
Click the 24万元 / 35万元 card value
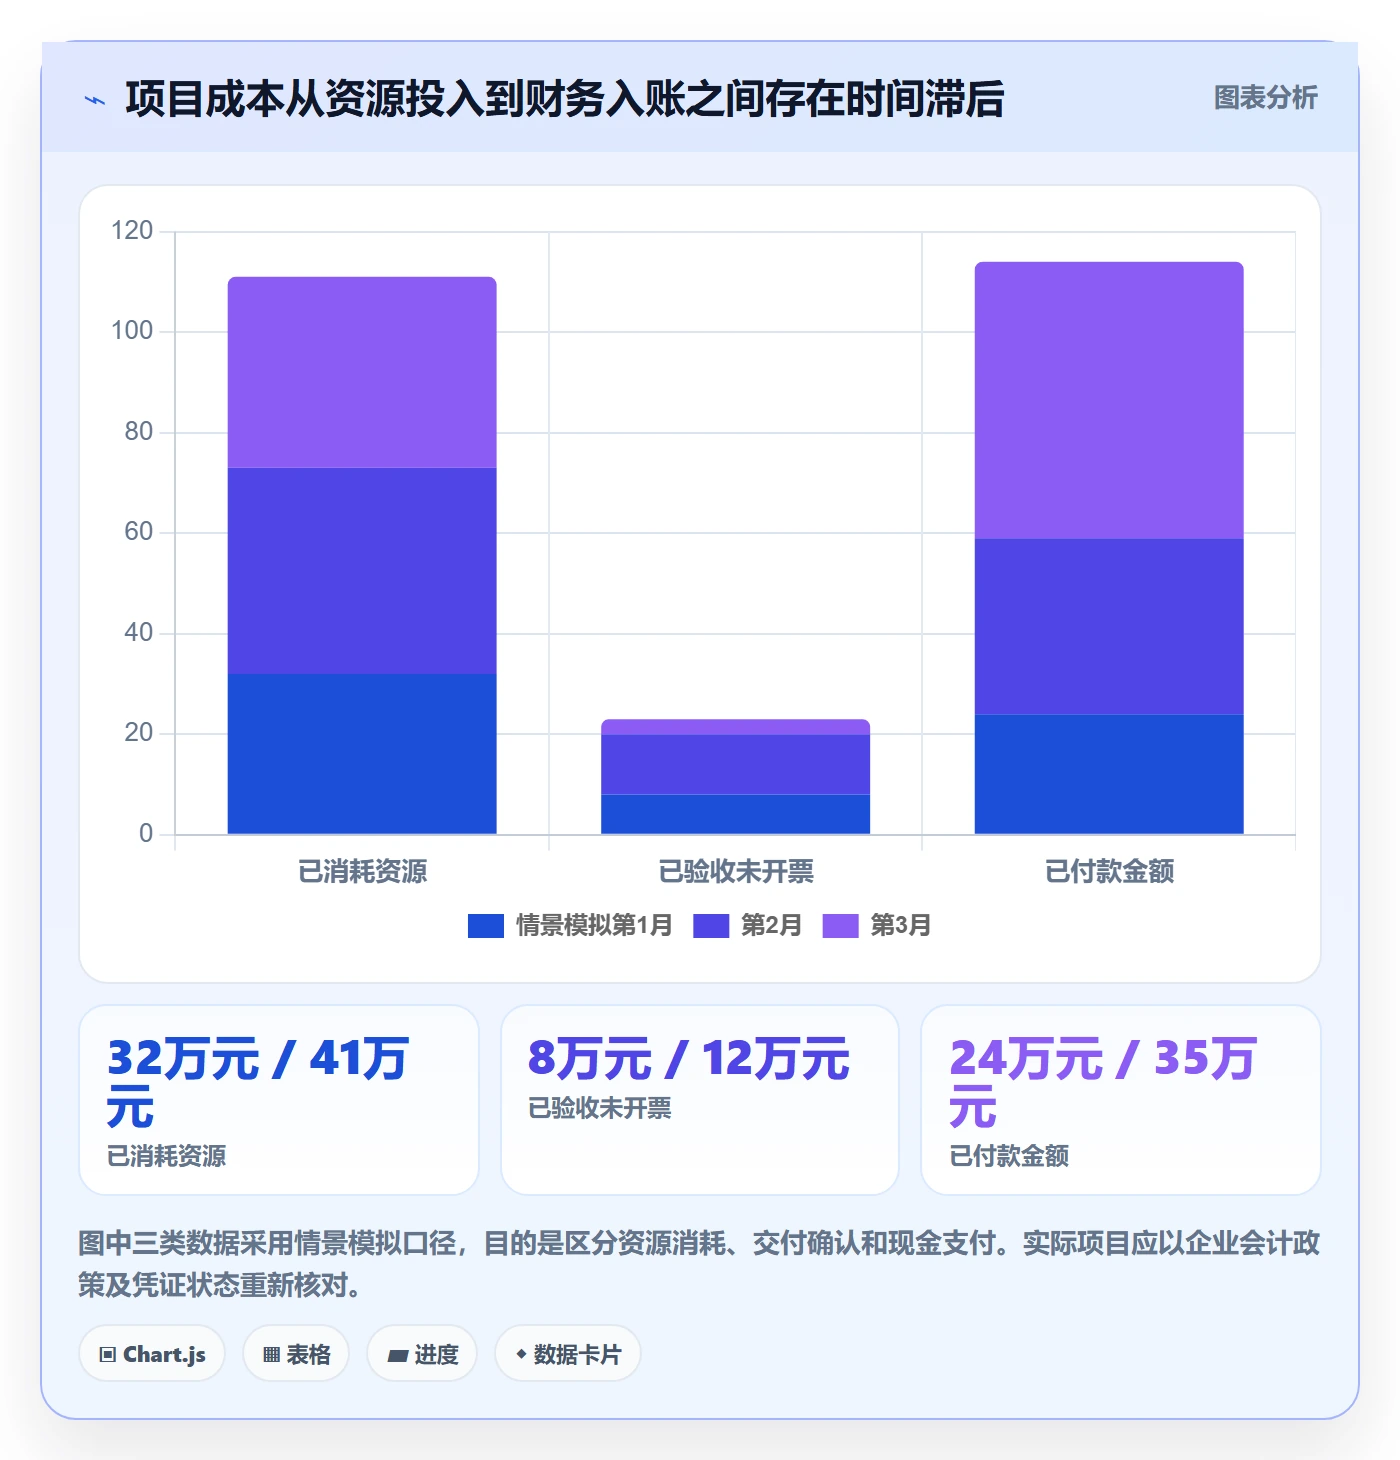pos(1103,1082)
